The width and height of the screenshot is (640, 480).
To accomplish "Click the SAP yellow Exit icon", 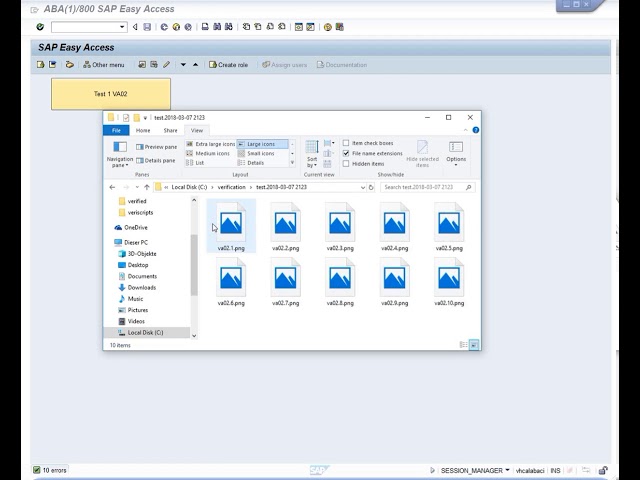I will pos(176,27).
